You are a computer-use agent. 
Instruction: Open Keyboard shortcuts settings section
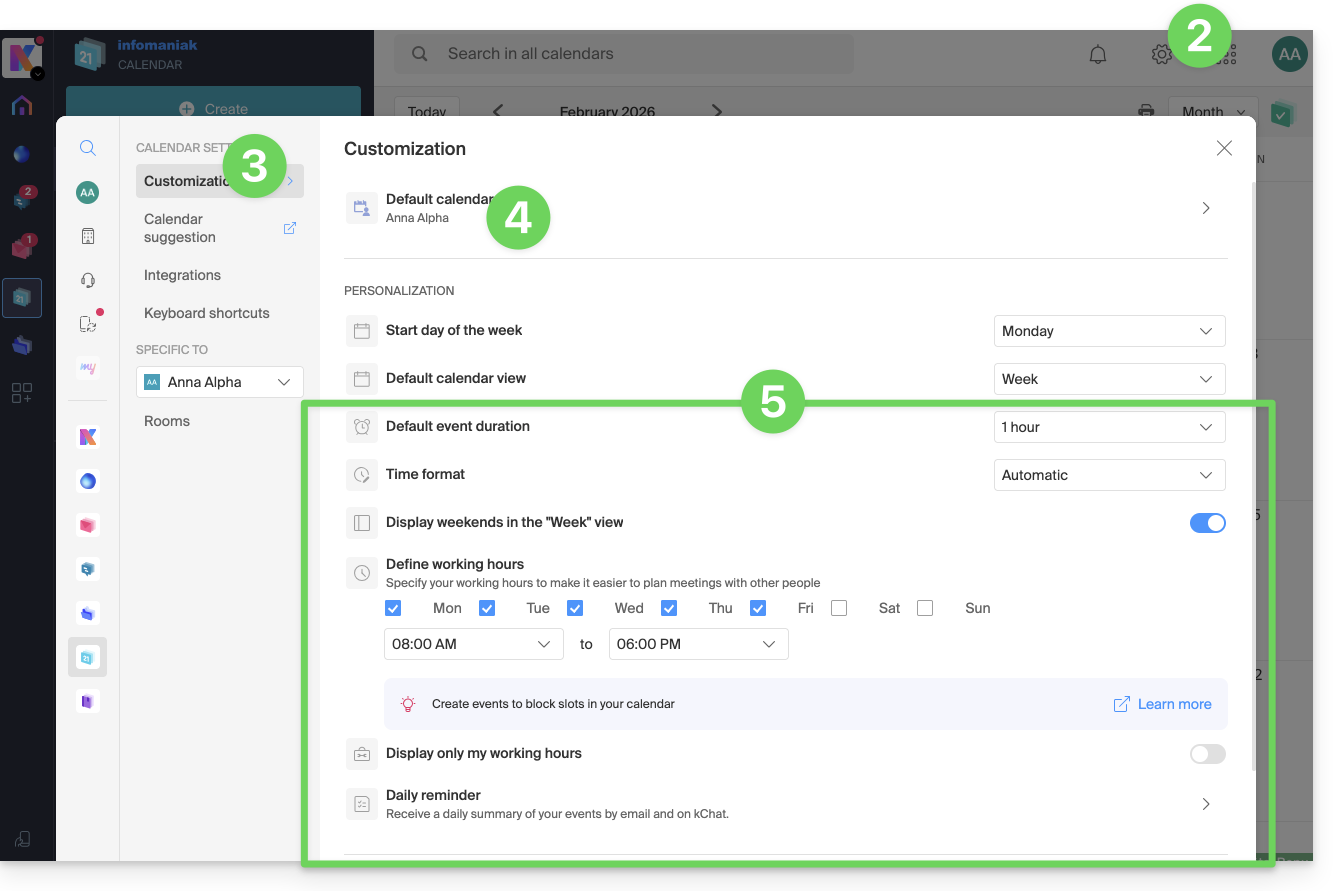207,313
